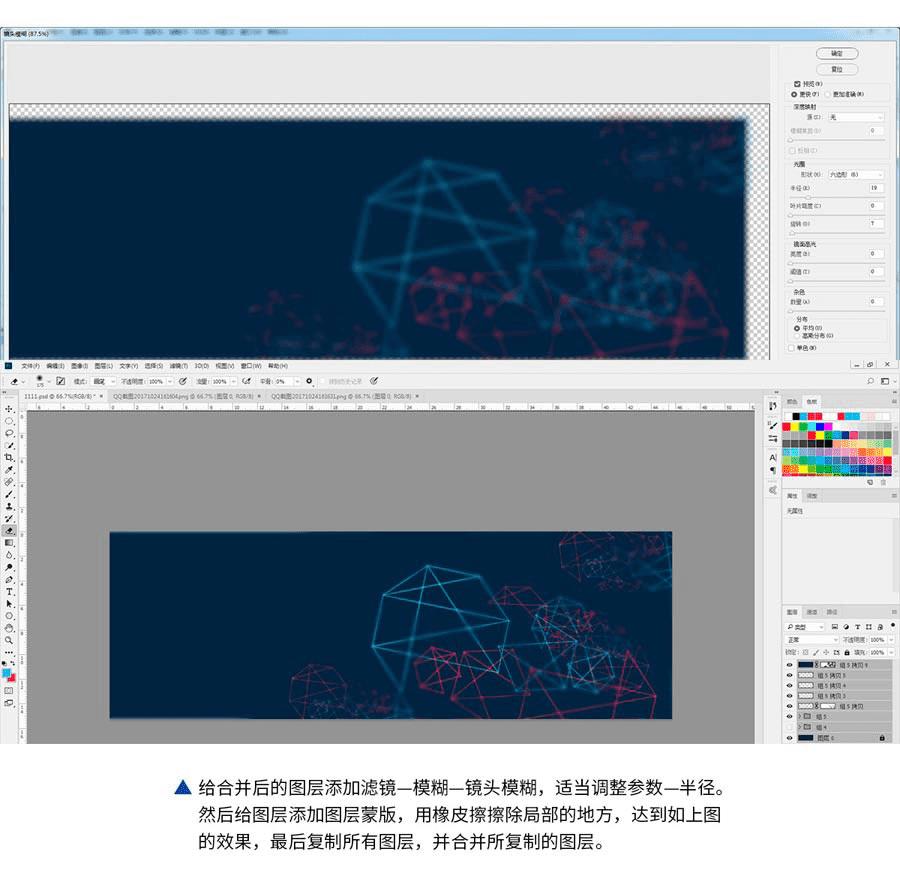Open the 滤镜 (Filter) menu
The height and width of the screenshot is (881, 900).
click(179, 366)
